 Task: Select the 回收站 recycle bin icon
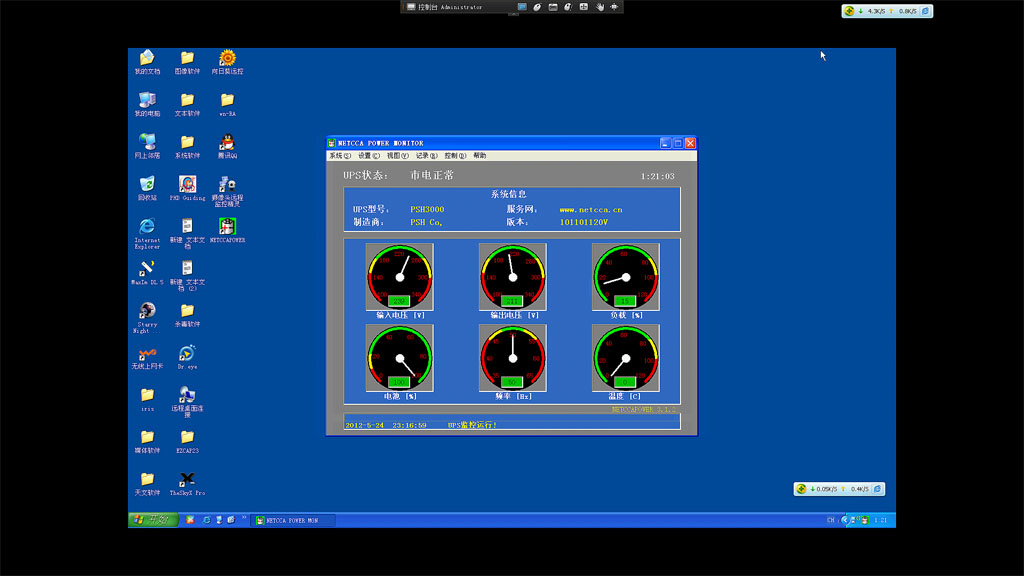pyautogui.click(x=147, y=189)
